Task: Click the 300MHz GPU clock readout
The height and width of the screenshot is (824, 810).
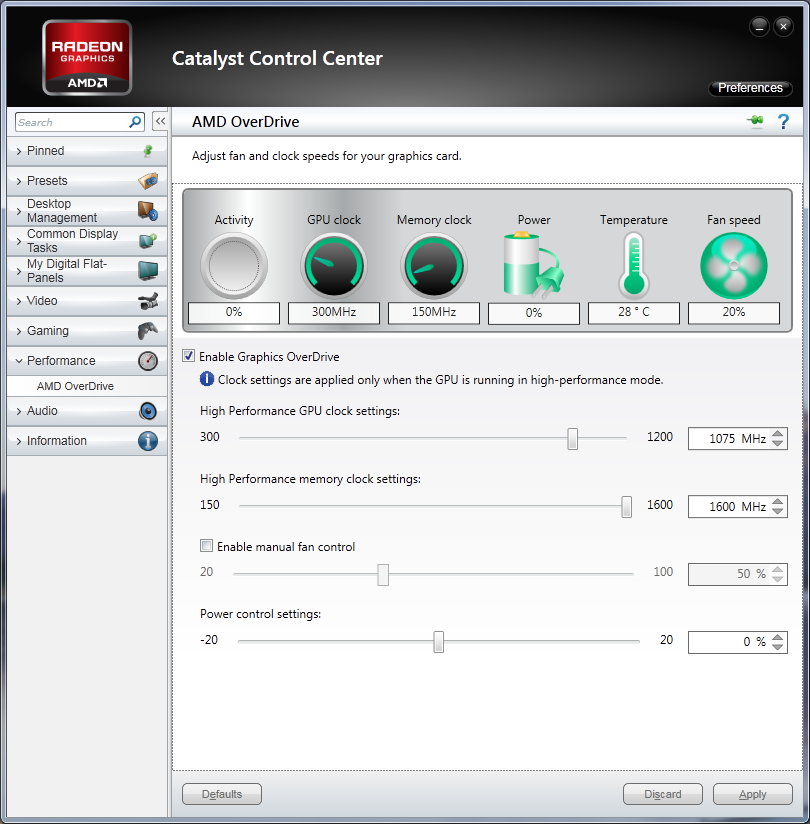Action: (x=334, y=312)
